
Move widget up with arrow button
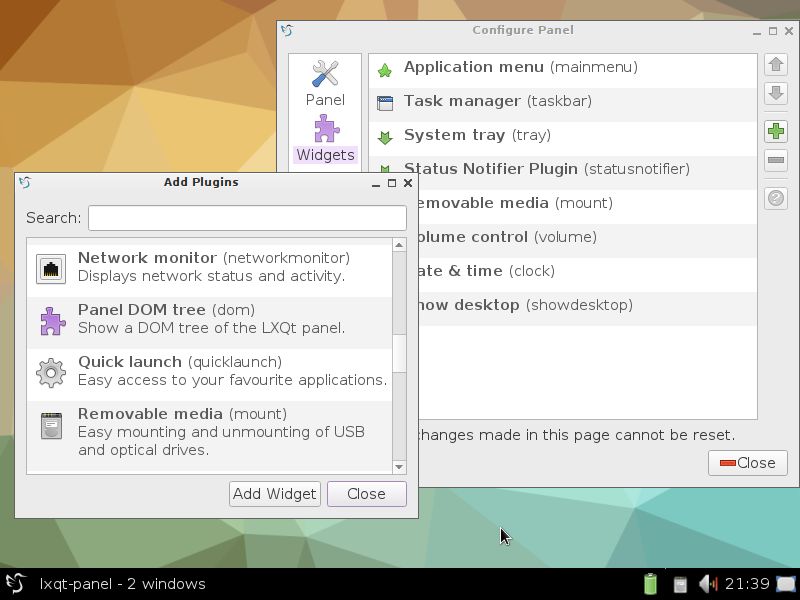click(776, 64)
